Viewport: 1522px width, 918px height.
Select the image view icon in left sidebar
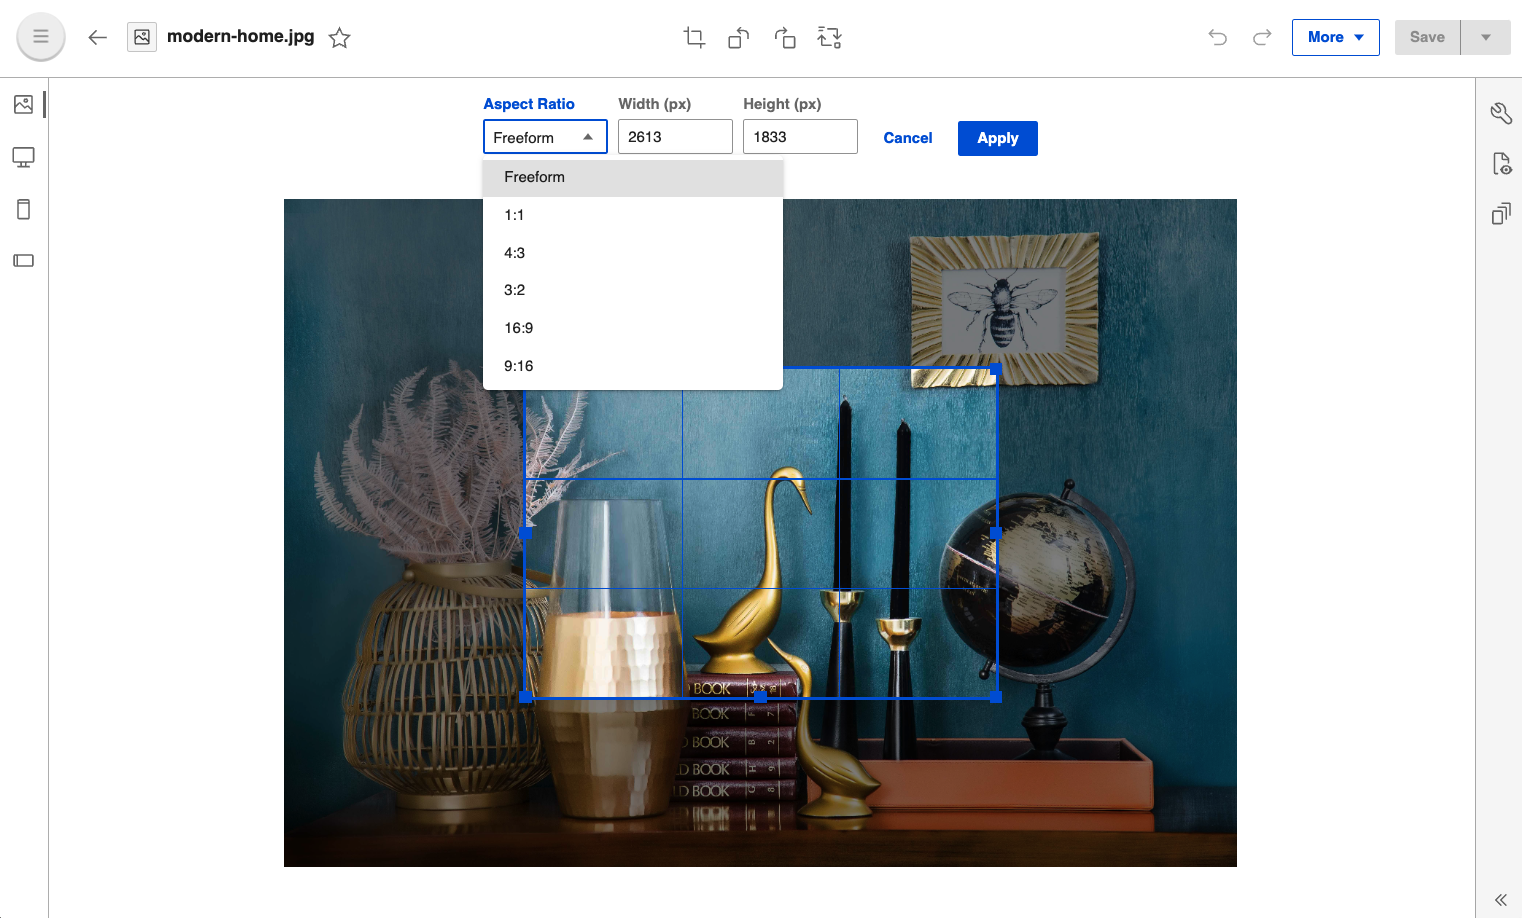click(23, 104)
